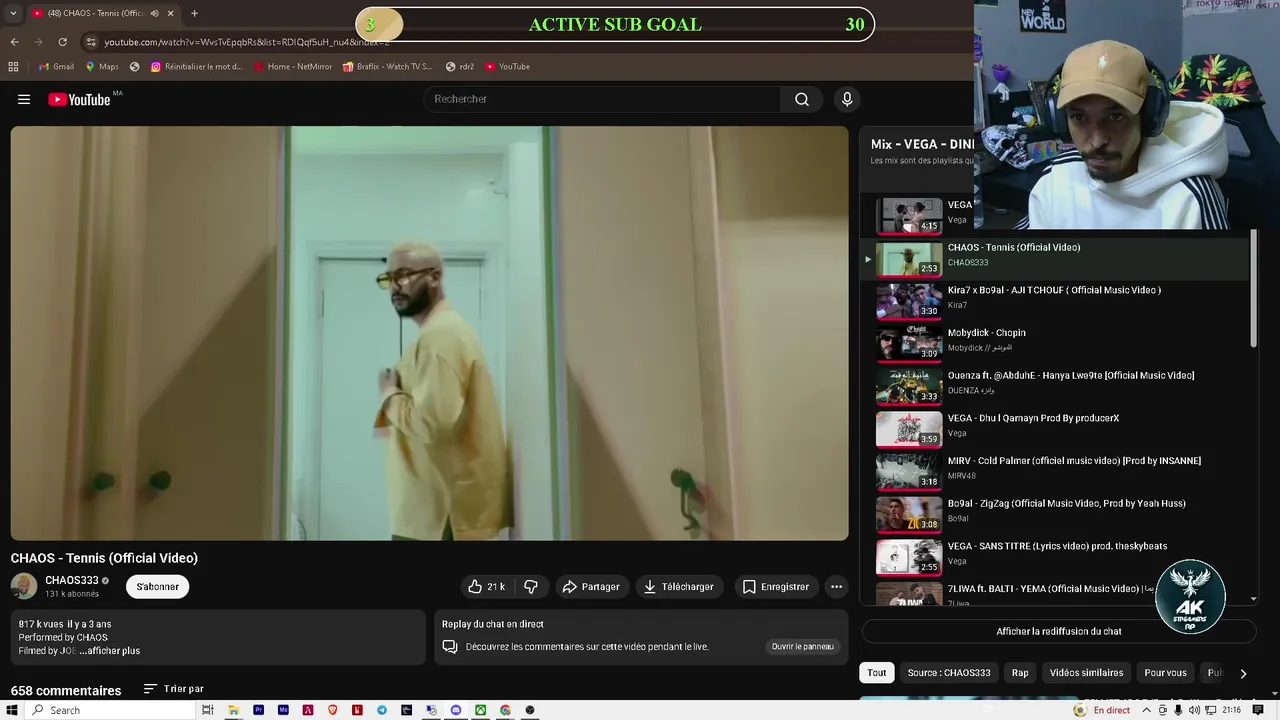
Task: Select the Rap filter chip
Action: click(x=1020, y=673)
